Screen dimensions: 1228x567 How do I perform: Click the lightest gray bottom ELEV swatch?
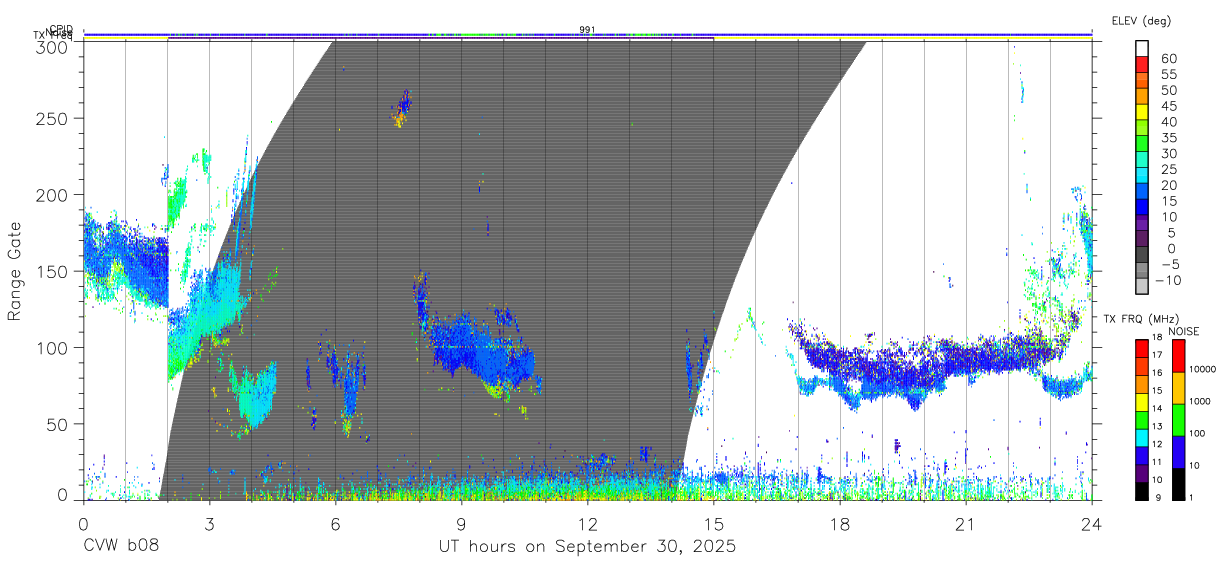(1142, 288)
